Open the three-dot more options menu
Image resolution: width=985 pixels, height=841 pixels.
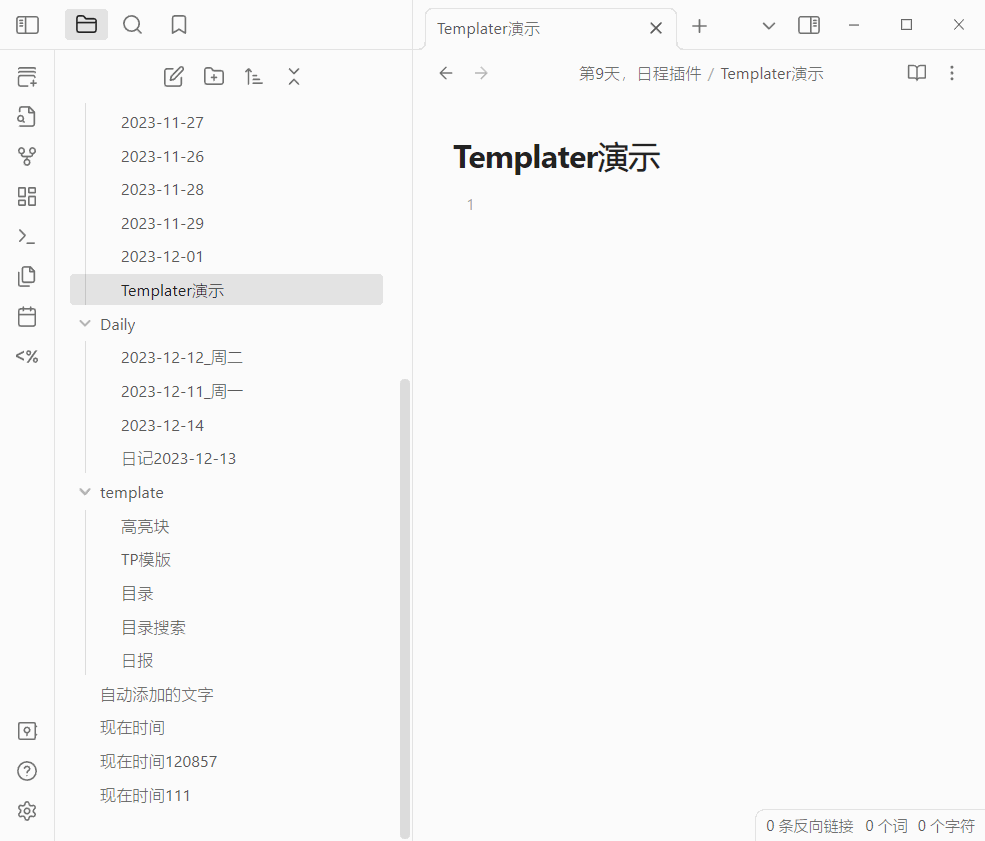(x=952, y=73)
